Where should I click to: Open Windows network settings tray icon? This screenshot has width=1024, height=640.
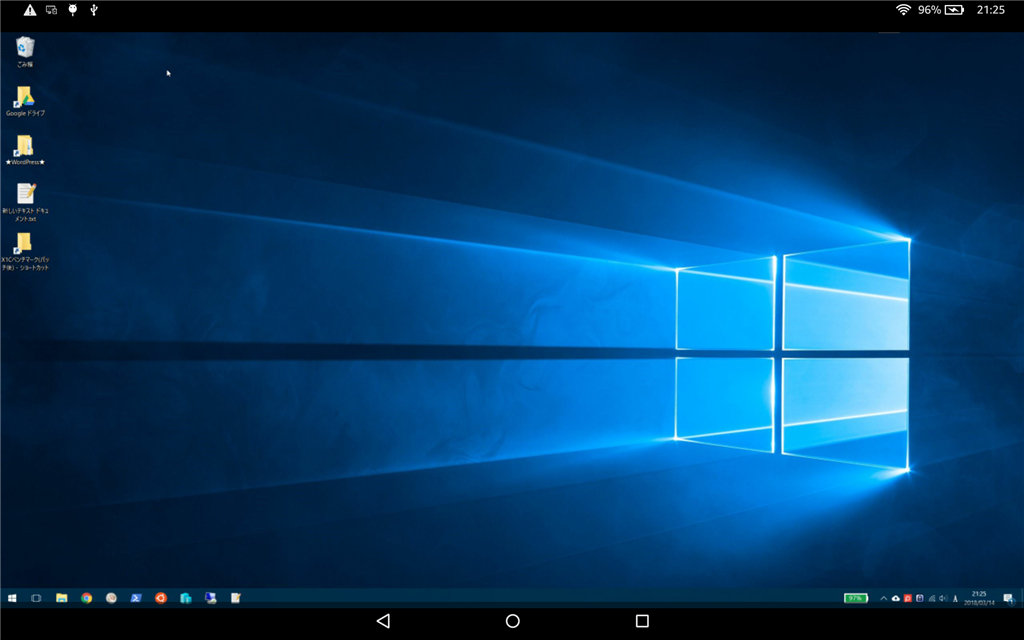coord(931,598)
